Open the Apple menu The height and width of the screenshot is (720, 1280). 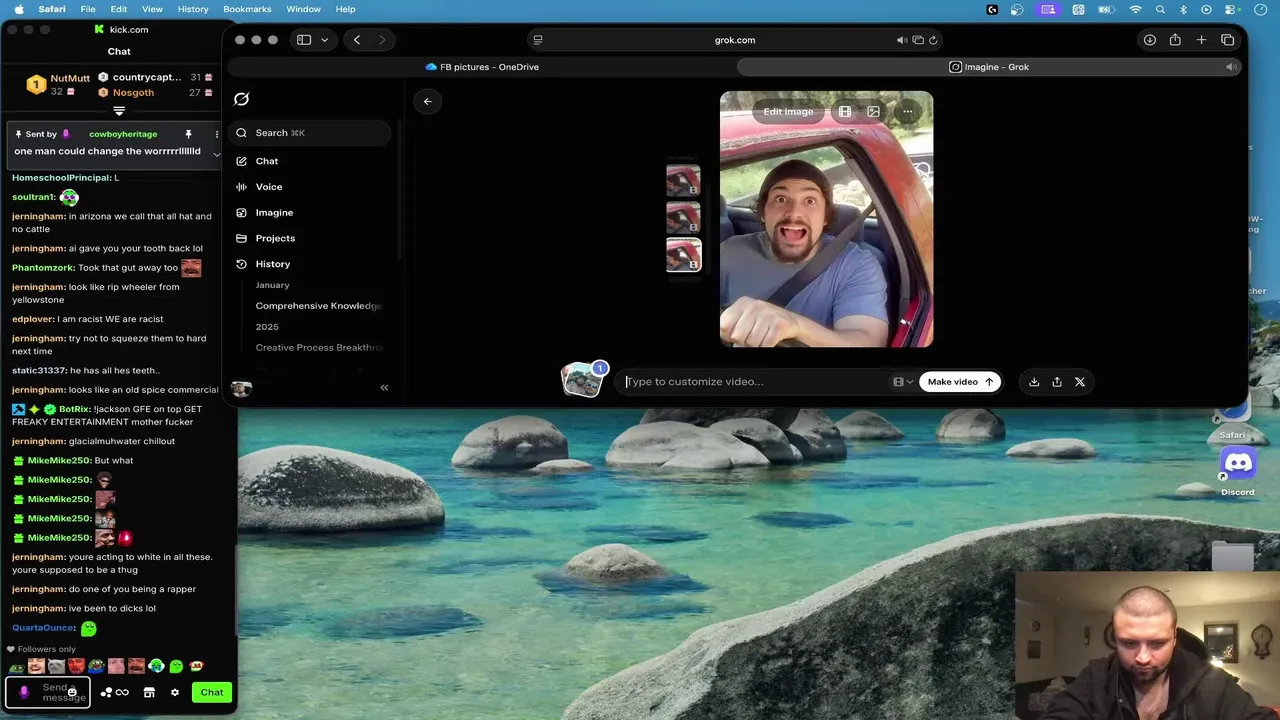19,9
